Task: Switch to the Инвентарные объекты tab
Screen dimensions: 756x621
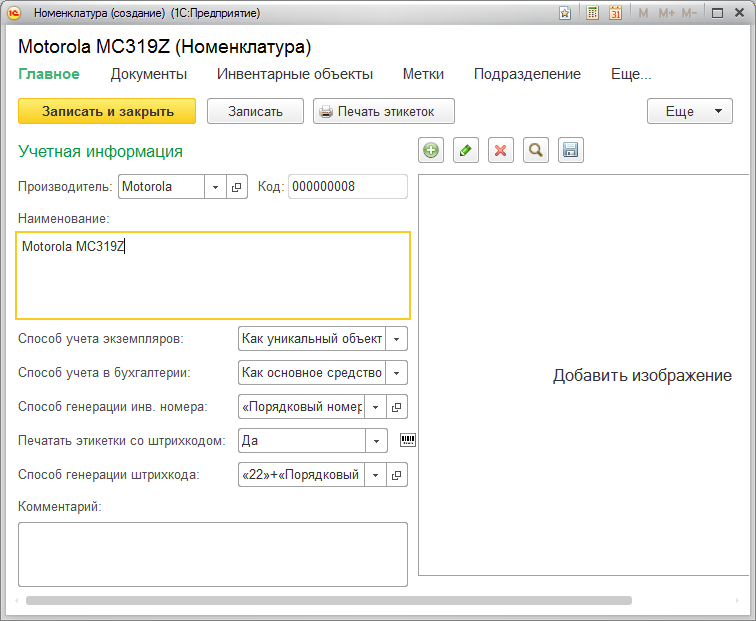Action: click(x=295, y=74)
